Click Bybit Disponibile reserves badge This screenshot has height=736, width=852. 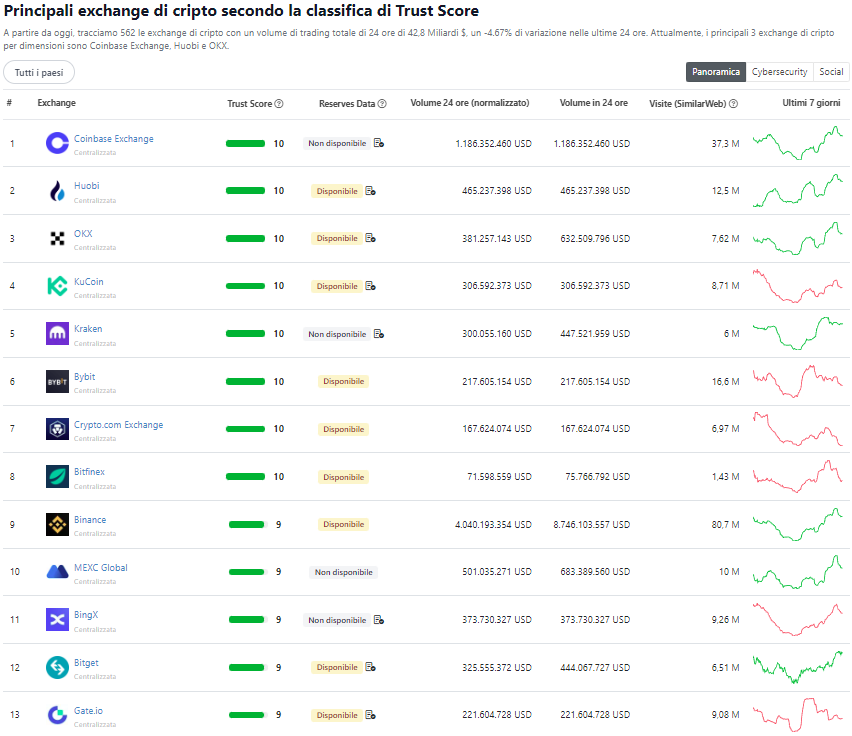coord(343,381)
